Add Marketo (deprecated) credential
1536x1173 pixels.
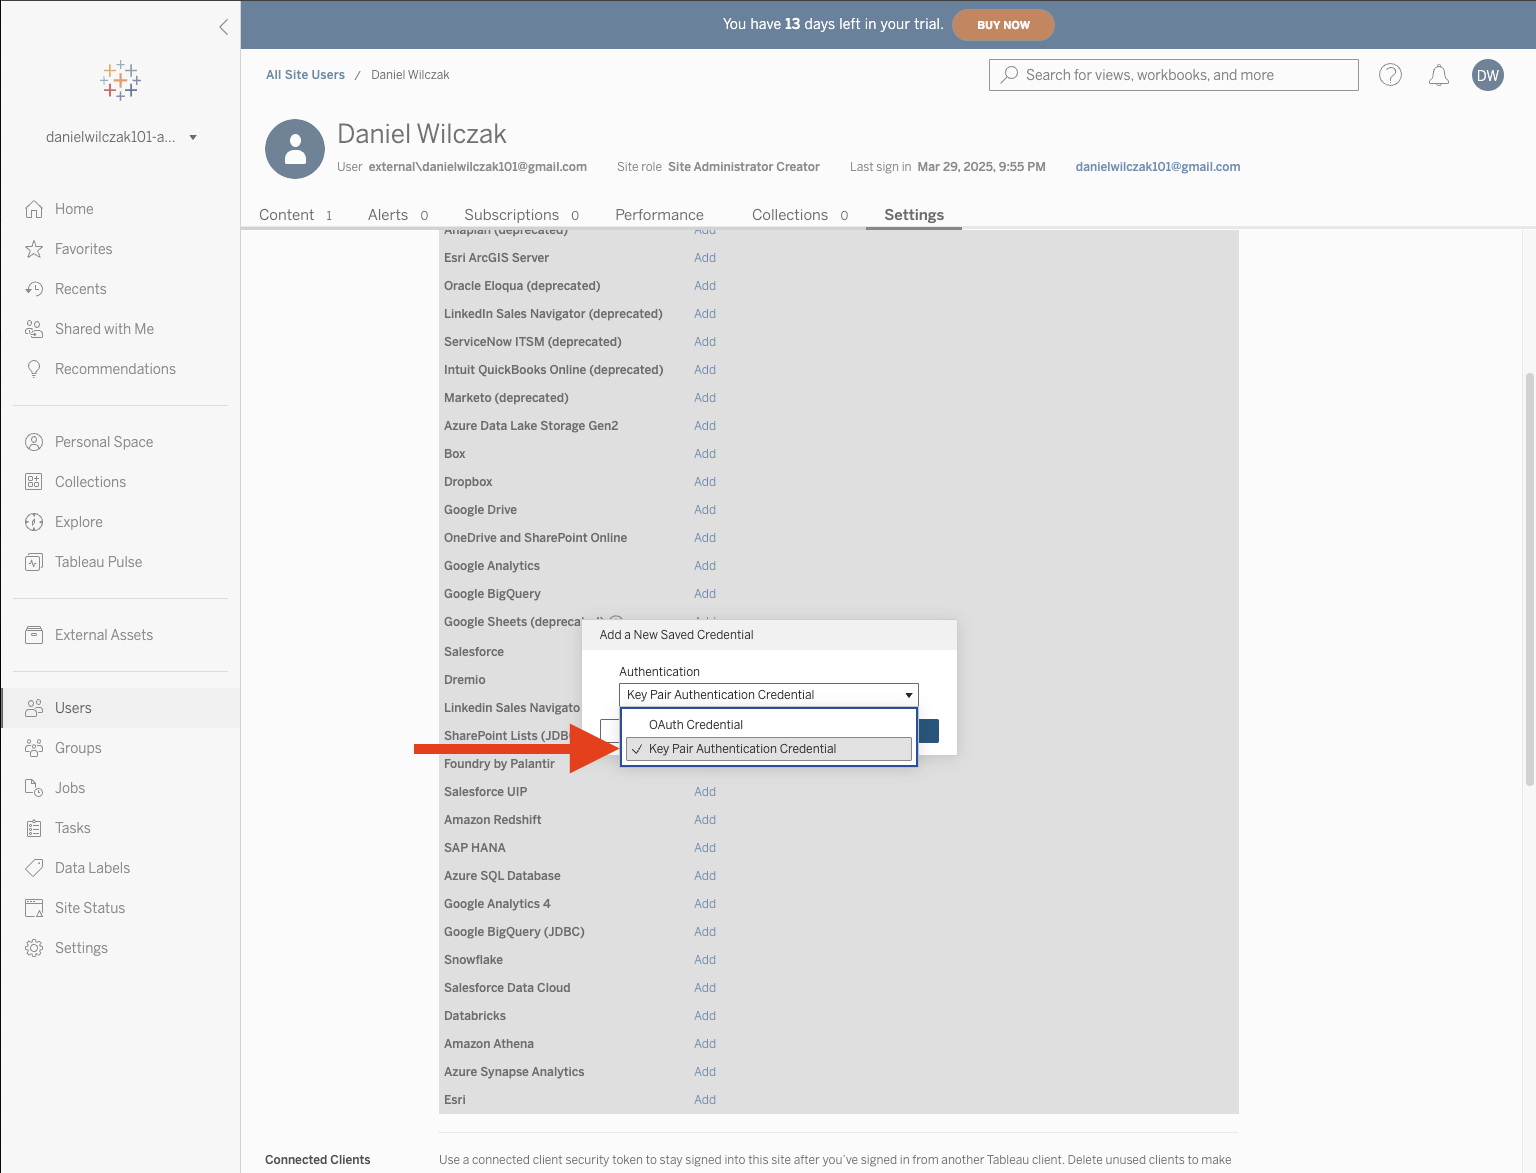click(x=705, y=398)
